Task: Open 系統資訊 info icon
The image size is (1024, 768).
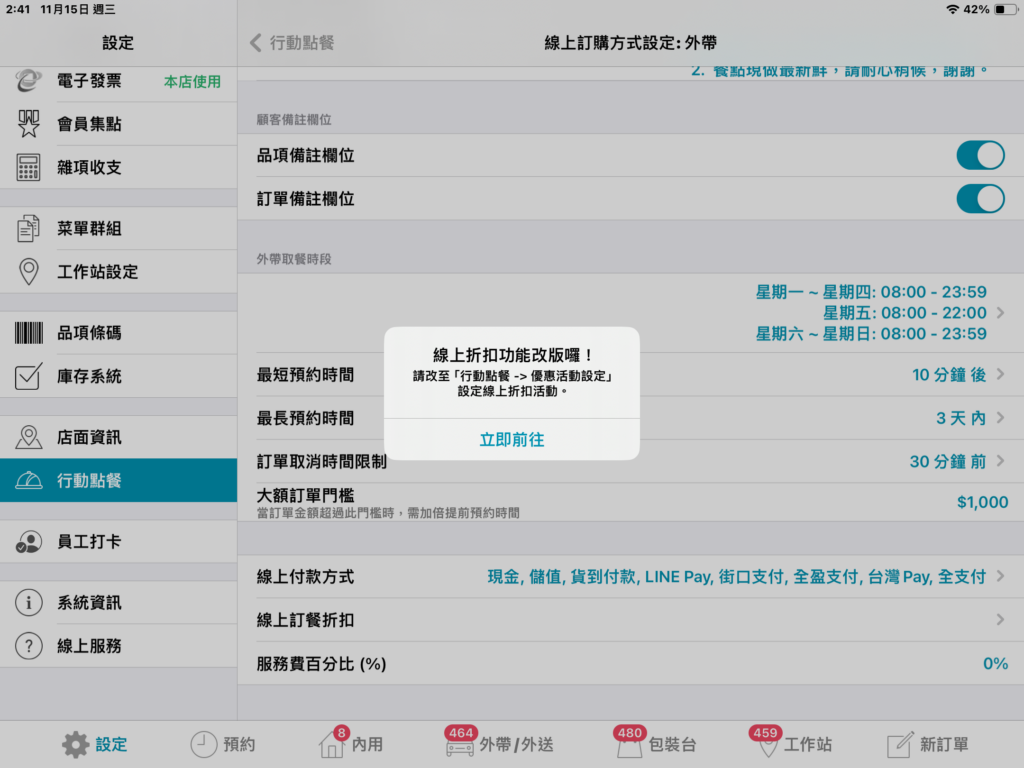Action: coord(29,603)
